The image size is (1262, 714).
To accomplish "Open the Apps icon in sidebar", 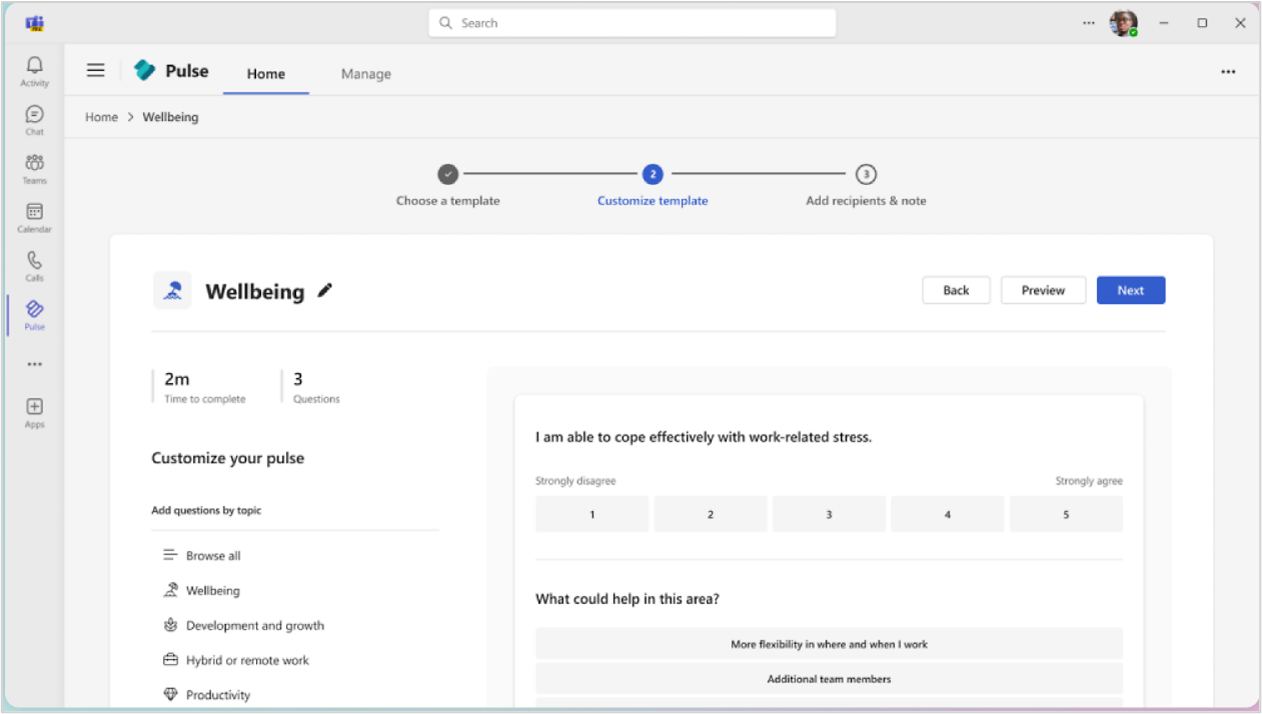I will (33, 409).
